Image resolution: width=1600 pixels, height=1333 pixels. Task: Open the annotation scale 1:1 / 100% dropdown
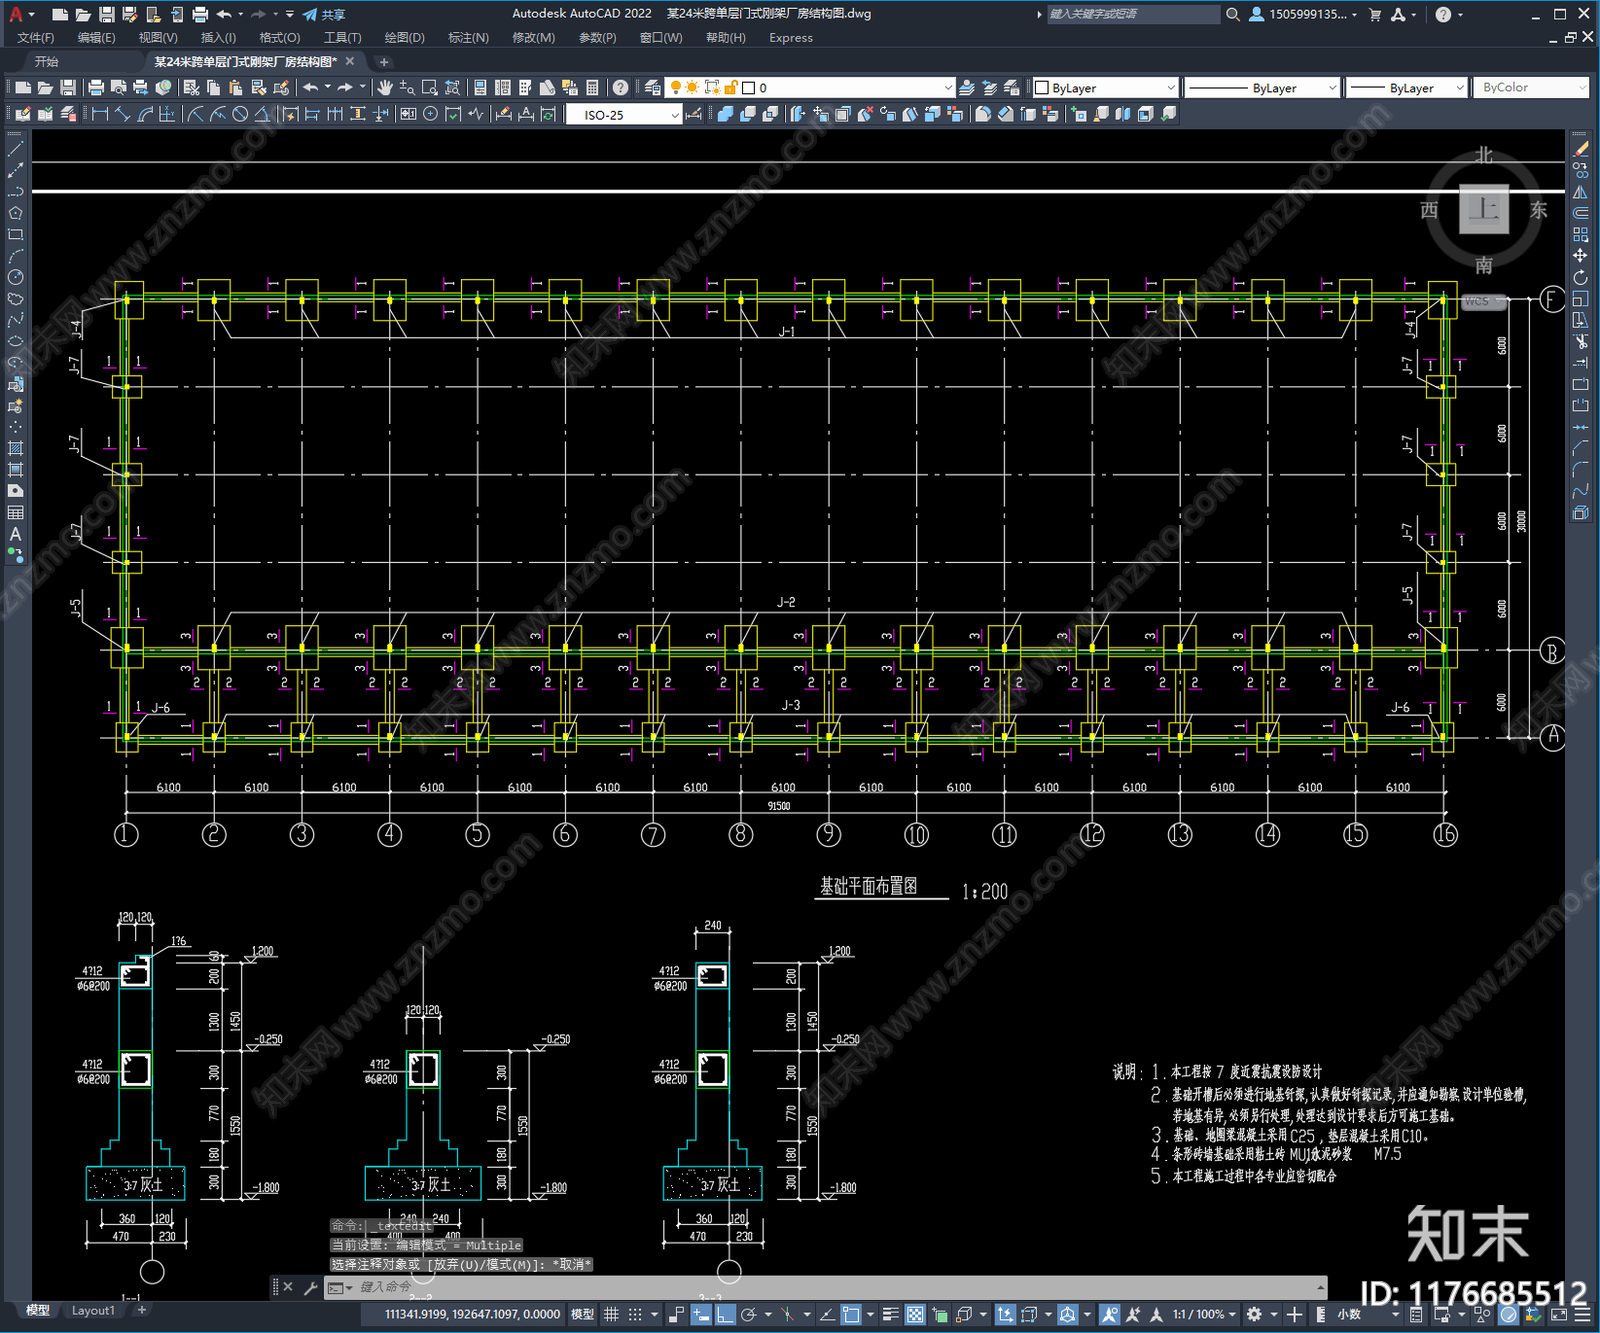[x=1205, y=1314]
